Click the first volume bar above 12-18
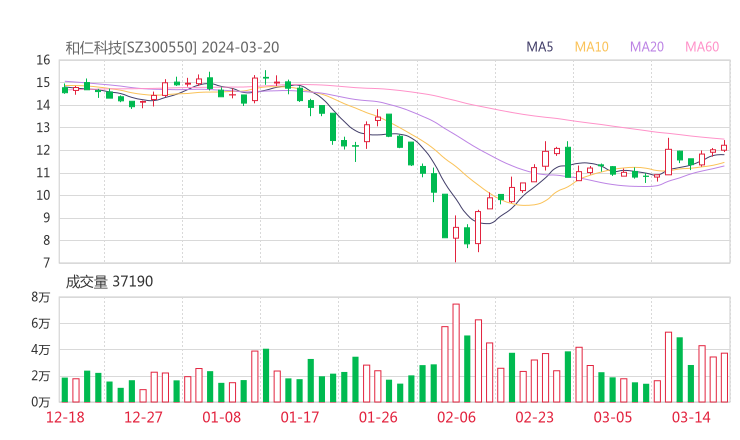740x440 pixels. point(65,390)
